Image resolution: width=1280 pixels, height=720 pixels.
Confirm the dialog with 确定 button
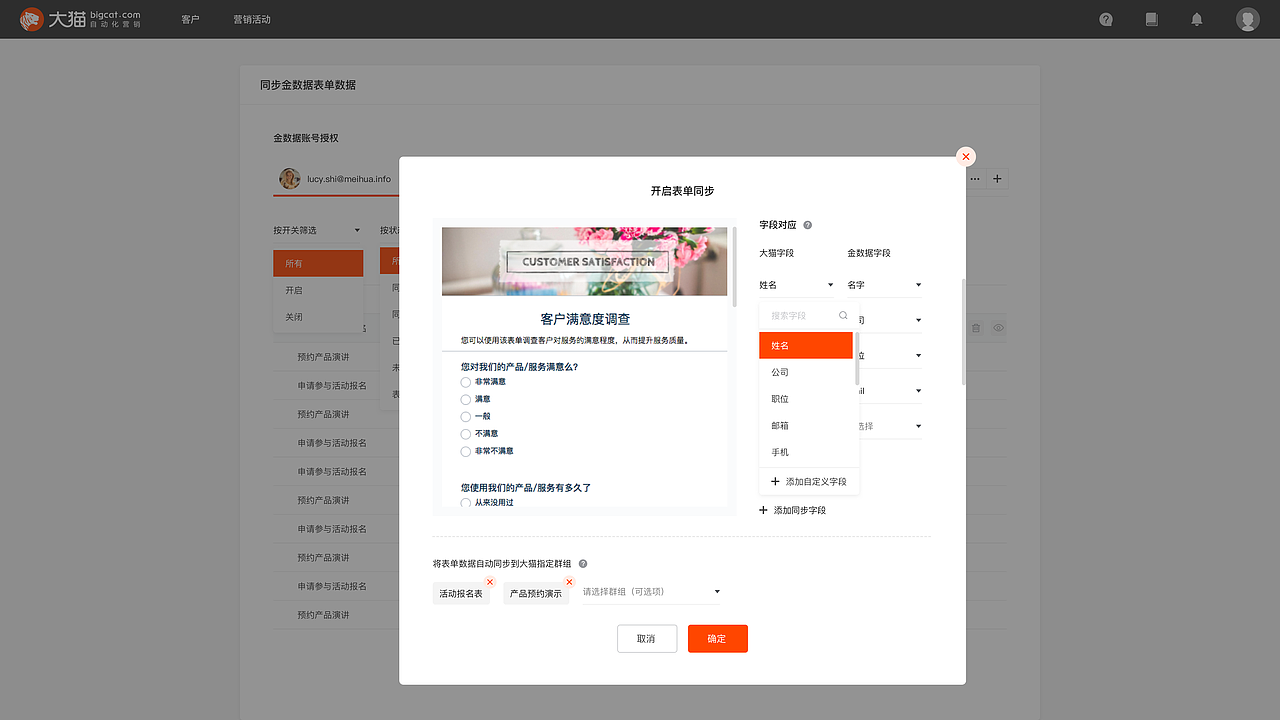[717, 638]
